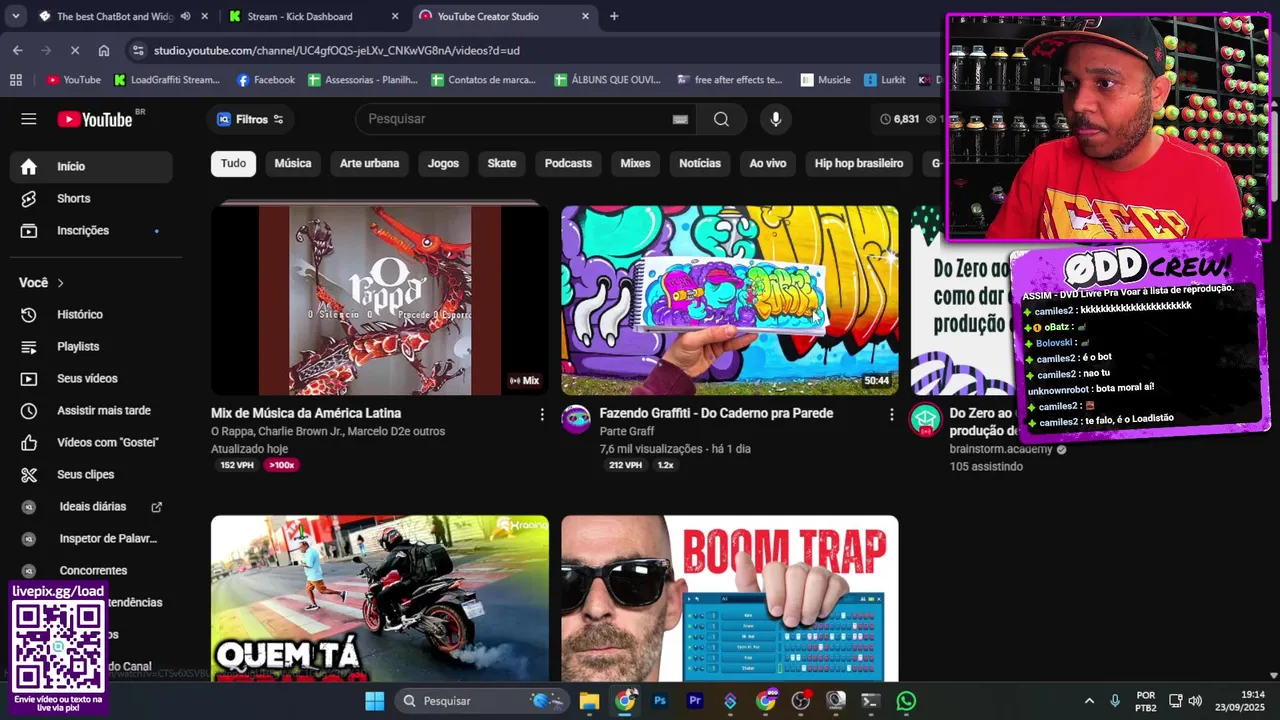Open YouTube bookmark in bookmarks bar

tap(73, 80)
